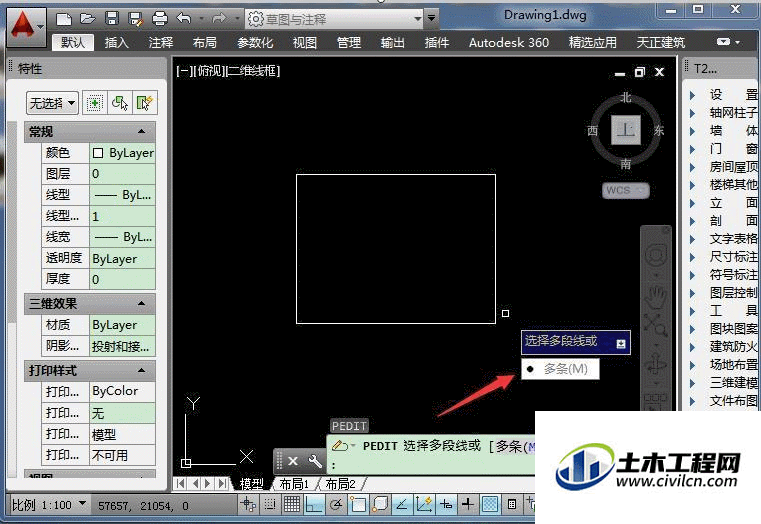The image size is (761, 524).
Task: Toggle Quick Properties in status bar
Action: (512, 505)
